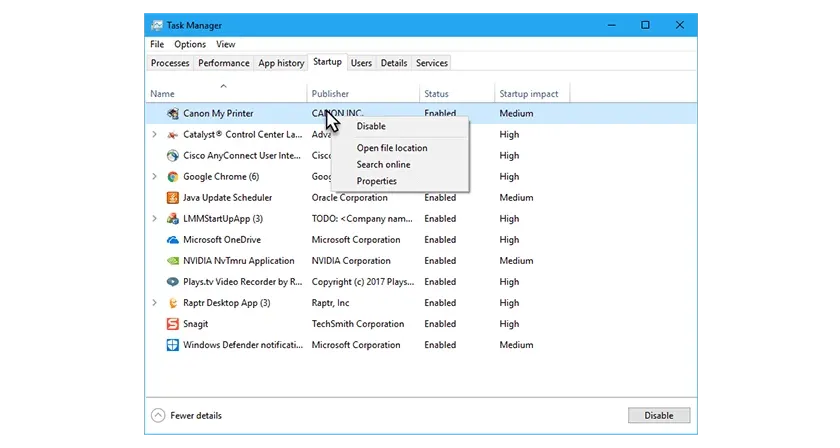Choose Open file location from context menu

point(391,148)
